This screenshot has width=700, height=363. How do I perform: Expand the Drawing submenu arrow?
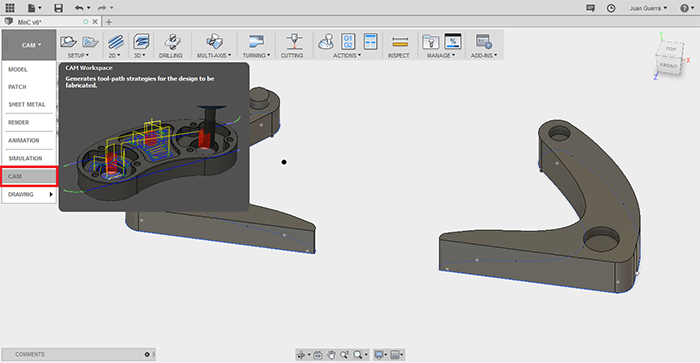pyautogui.click(x=51, y=194)
